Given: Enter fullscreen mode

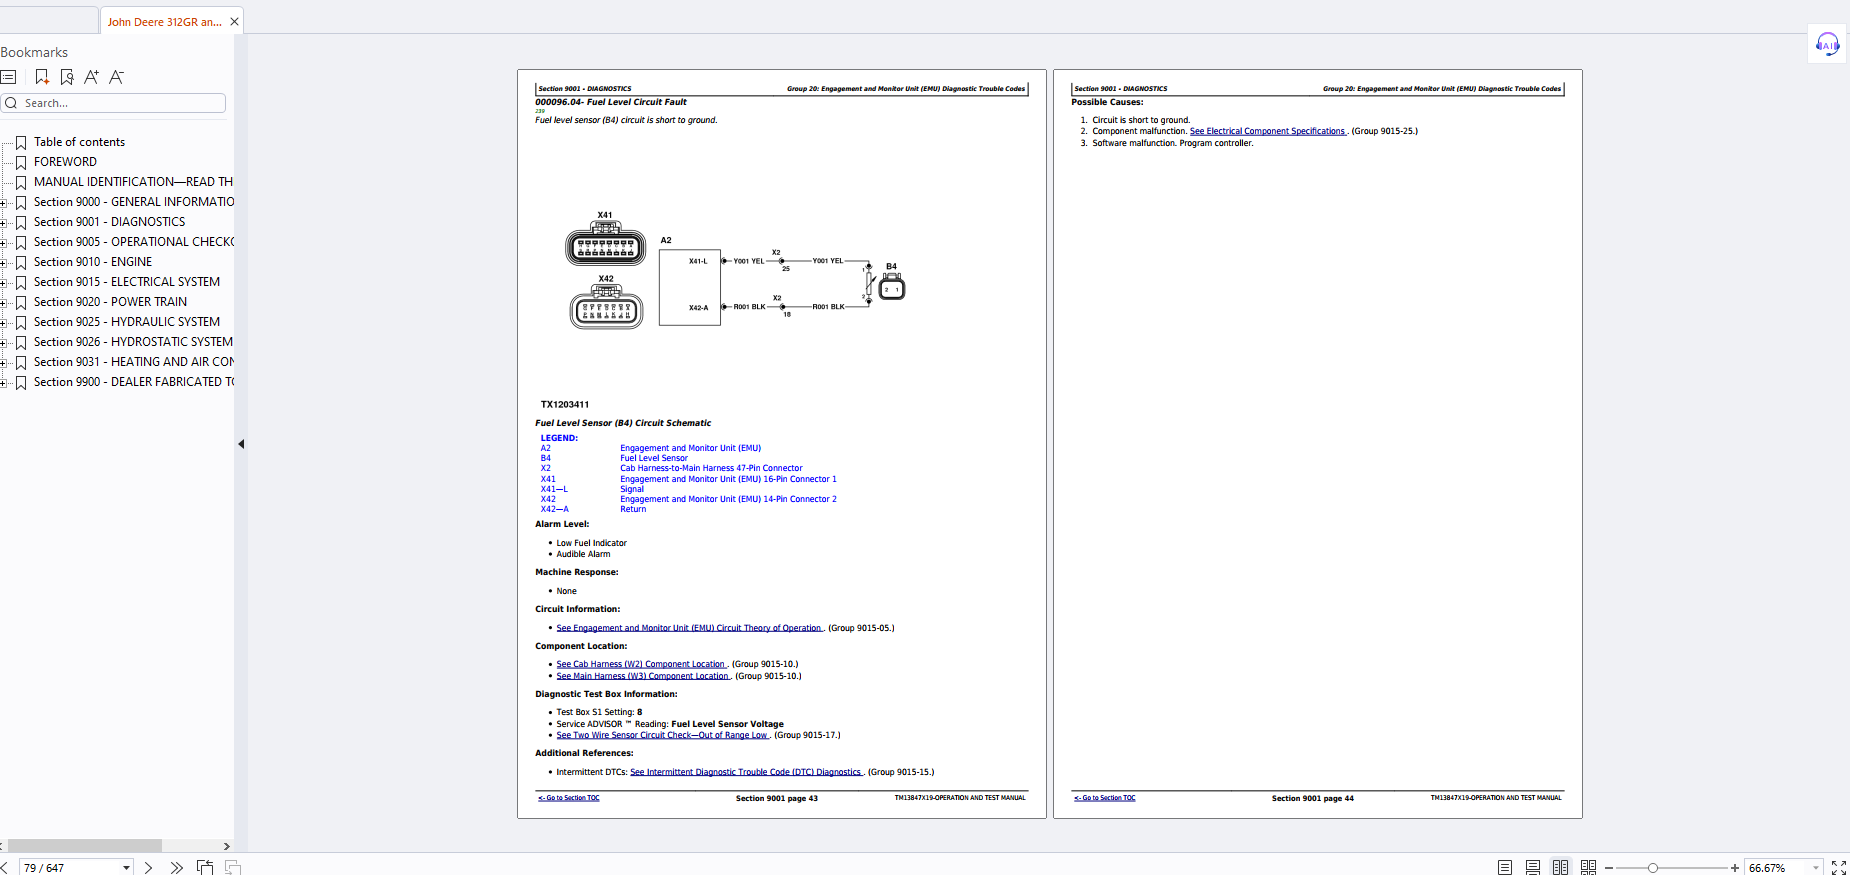Looking at the screenshot, I should click(1838, 867).
